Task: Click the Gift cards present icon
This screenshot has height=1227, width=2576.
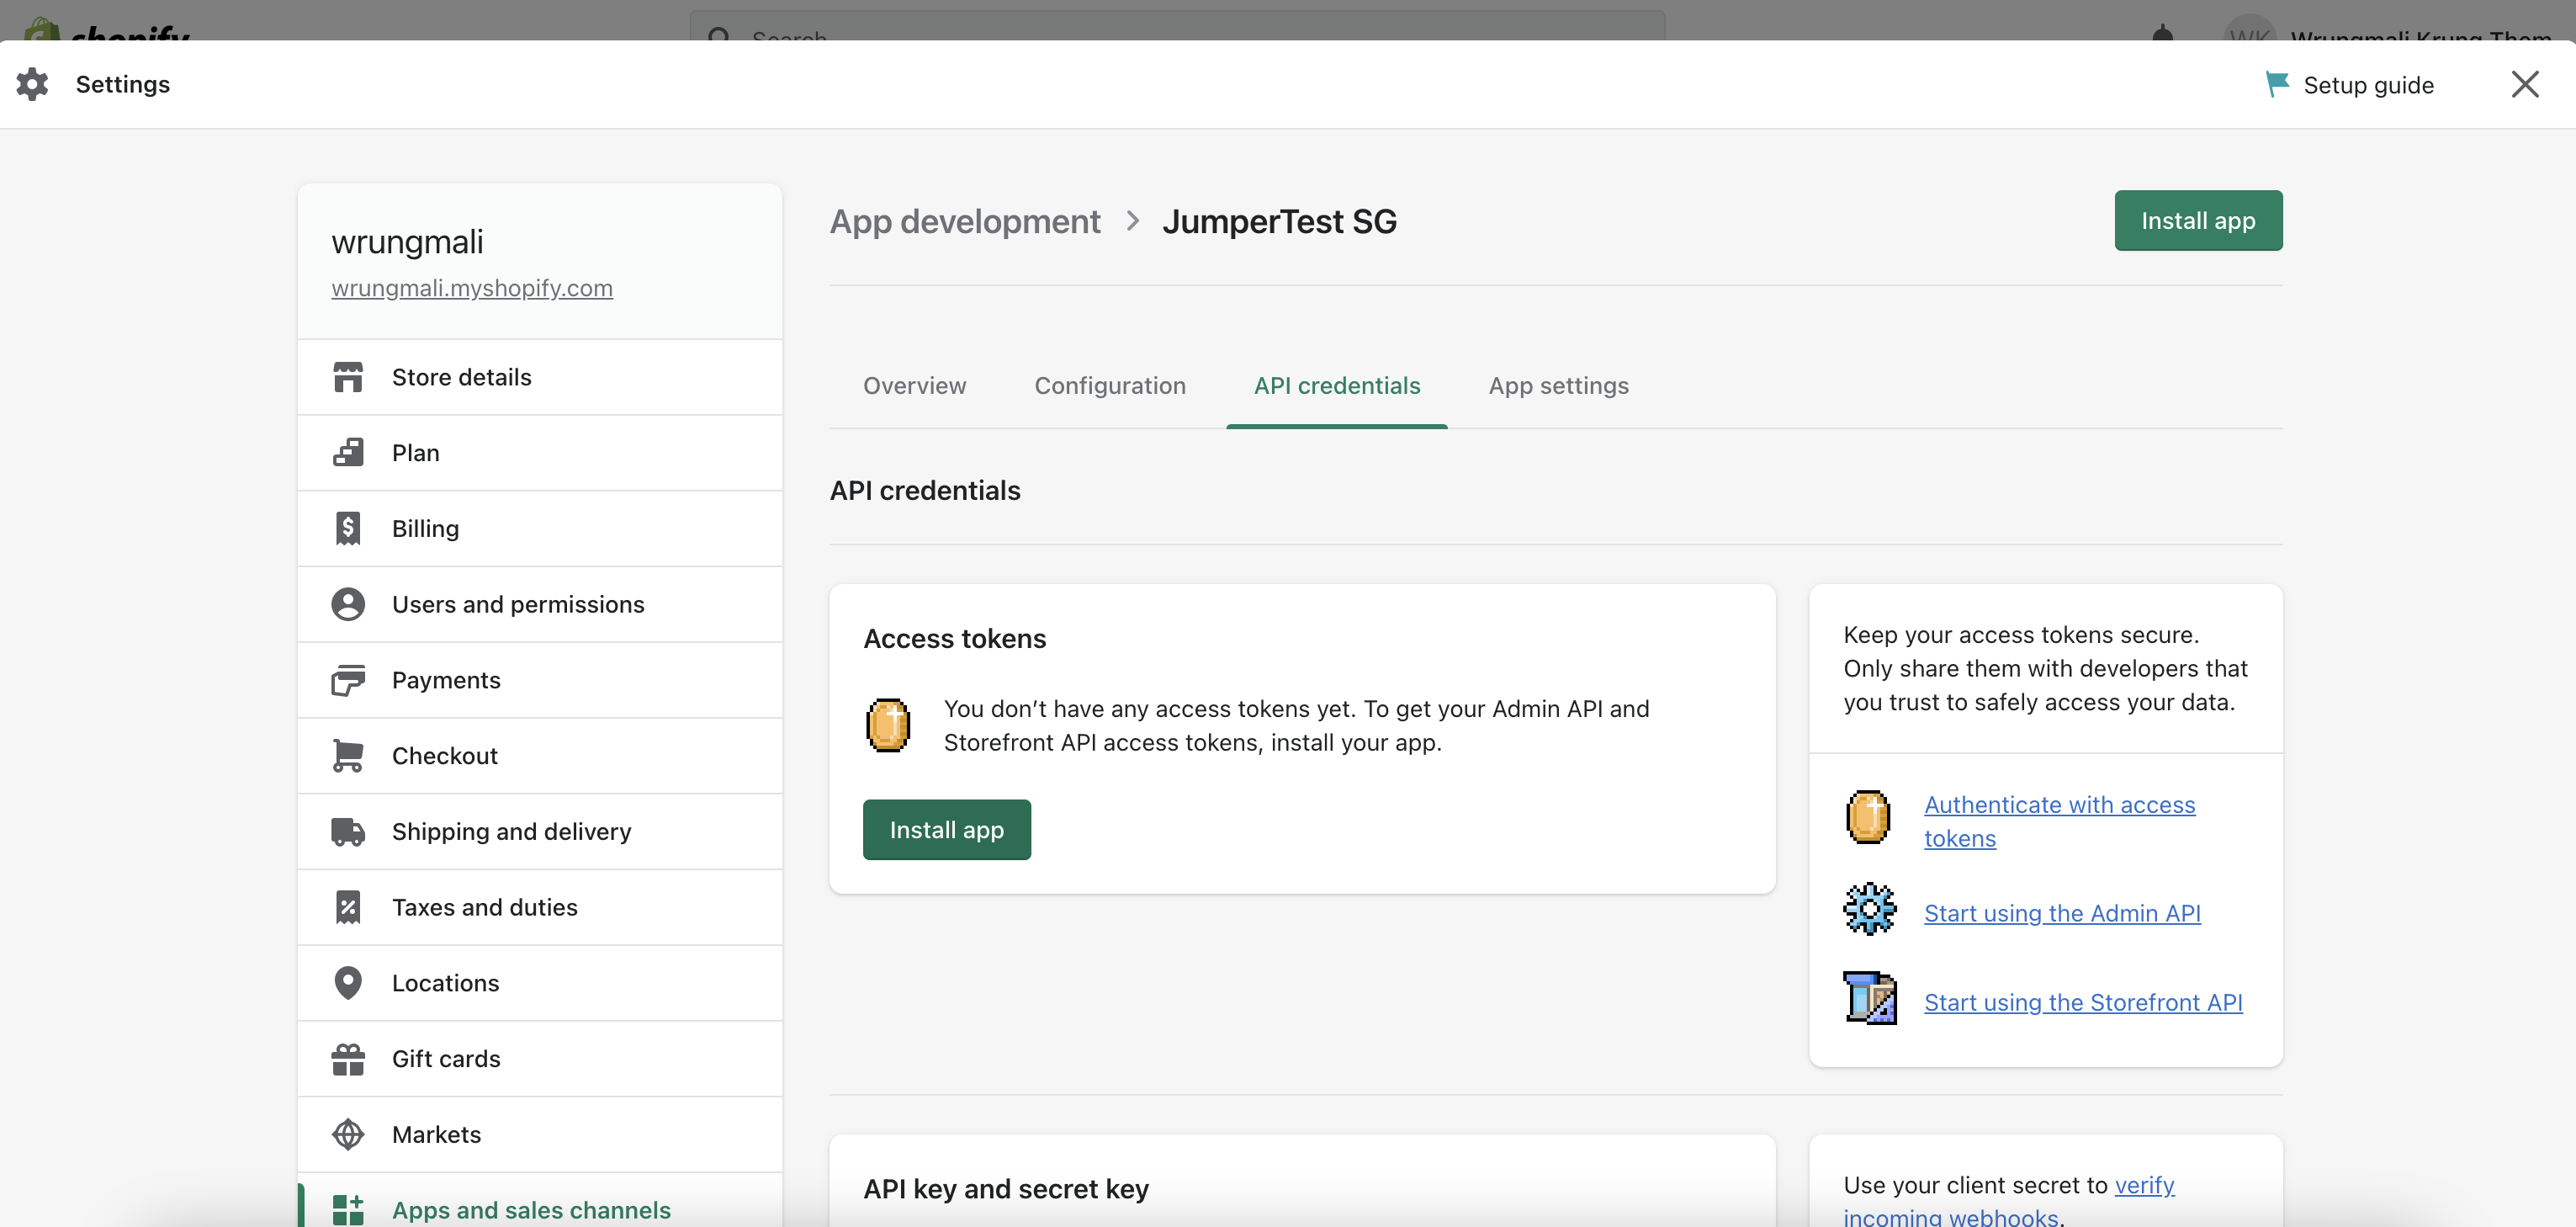Action: (348, 1059)
